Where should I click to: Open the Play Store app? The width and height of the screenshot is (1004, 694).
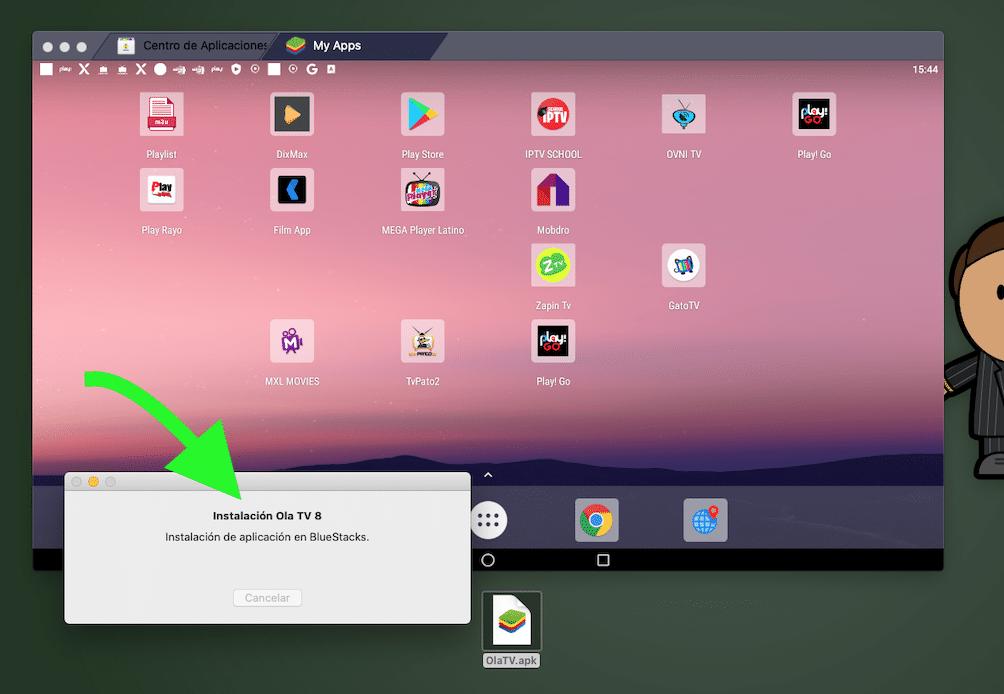click(422, 113)
